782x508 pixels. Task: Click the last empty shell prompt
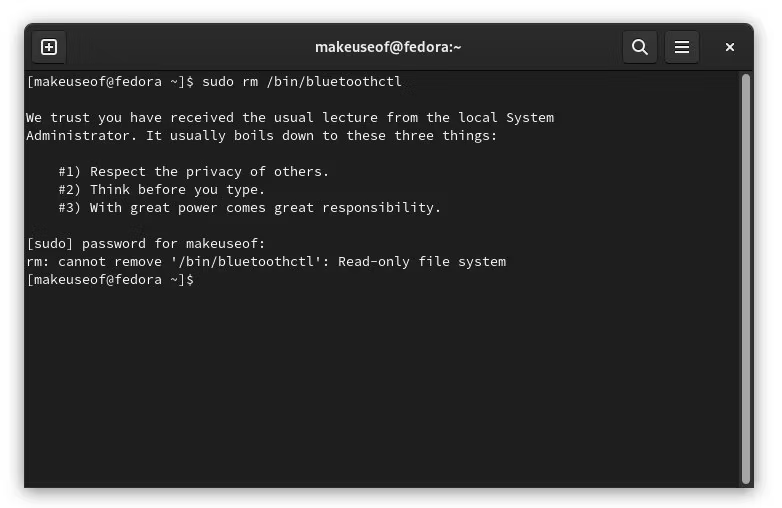point(110,280)
